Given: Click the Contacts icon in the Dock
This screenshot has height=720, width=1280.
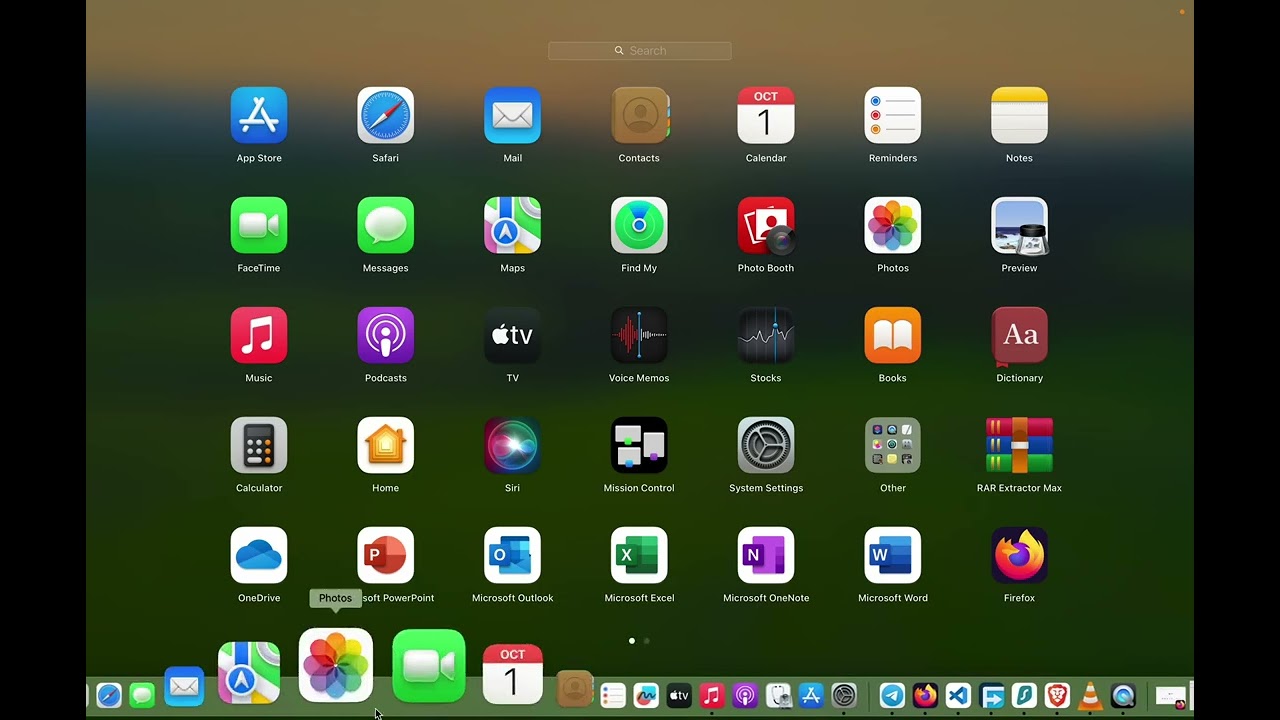Looking at the screenshot, I should 575,689.
